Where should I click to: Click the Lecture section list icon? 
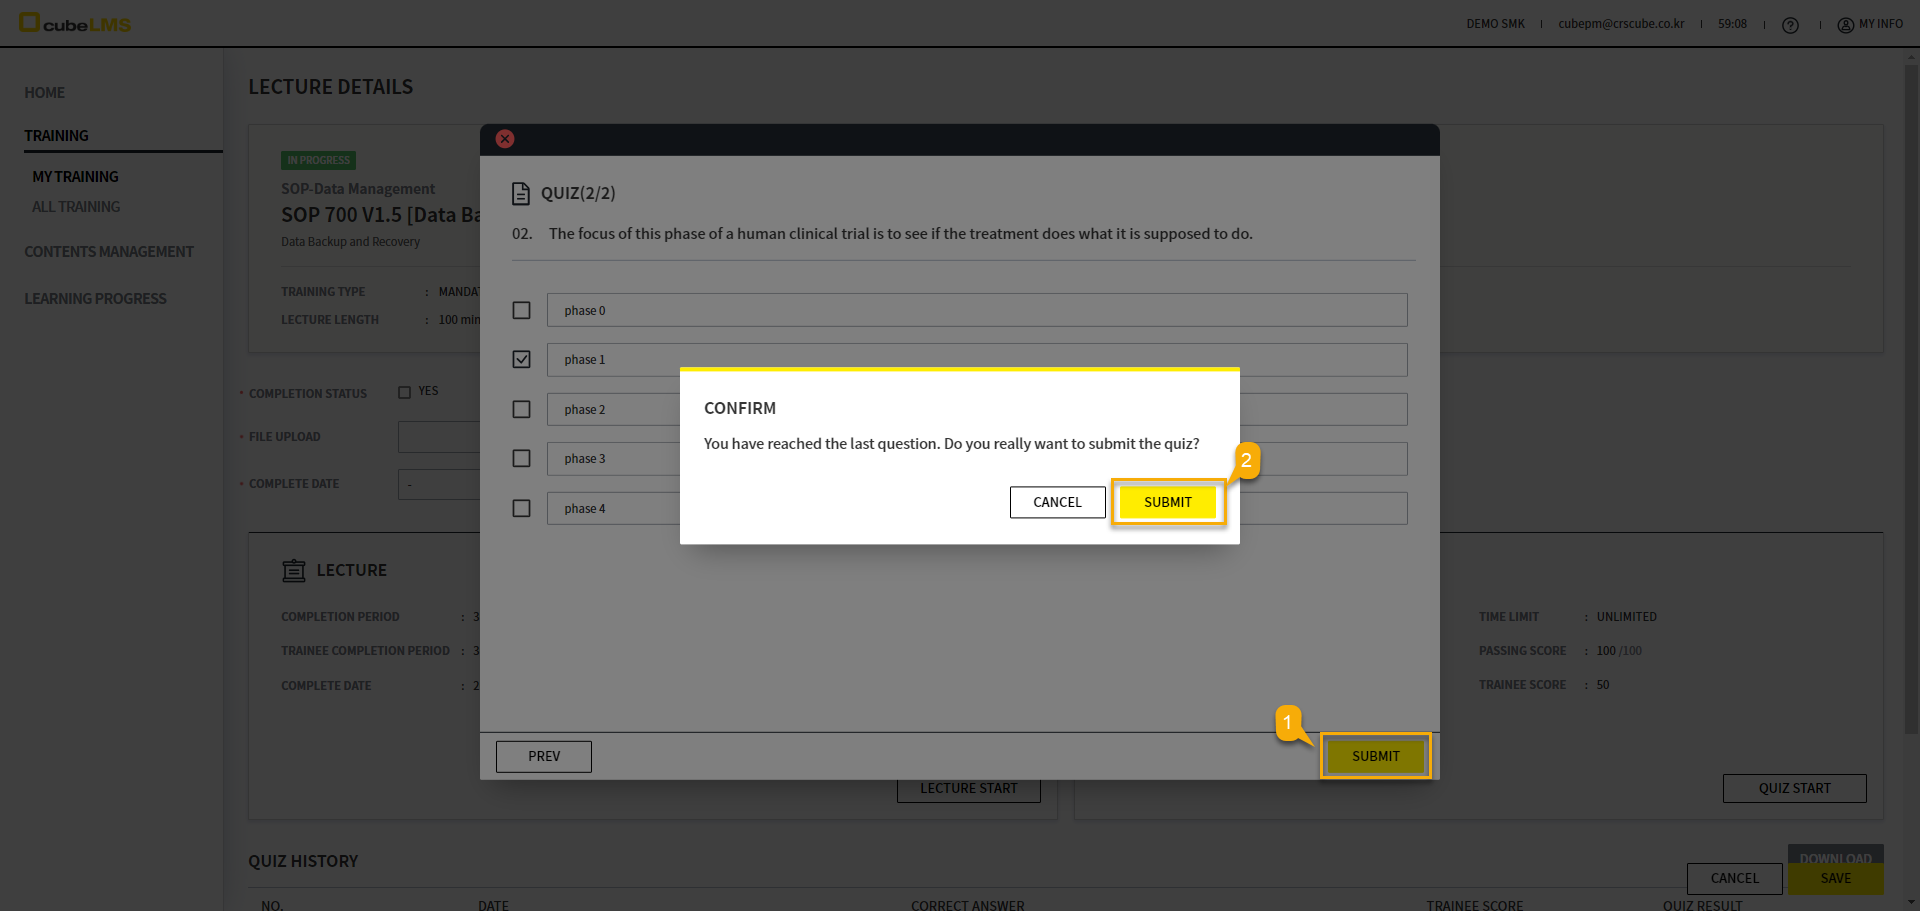(294, 570)
